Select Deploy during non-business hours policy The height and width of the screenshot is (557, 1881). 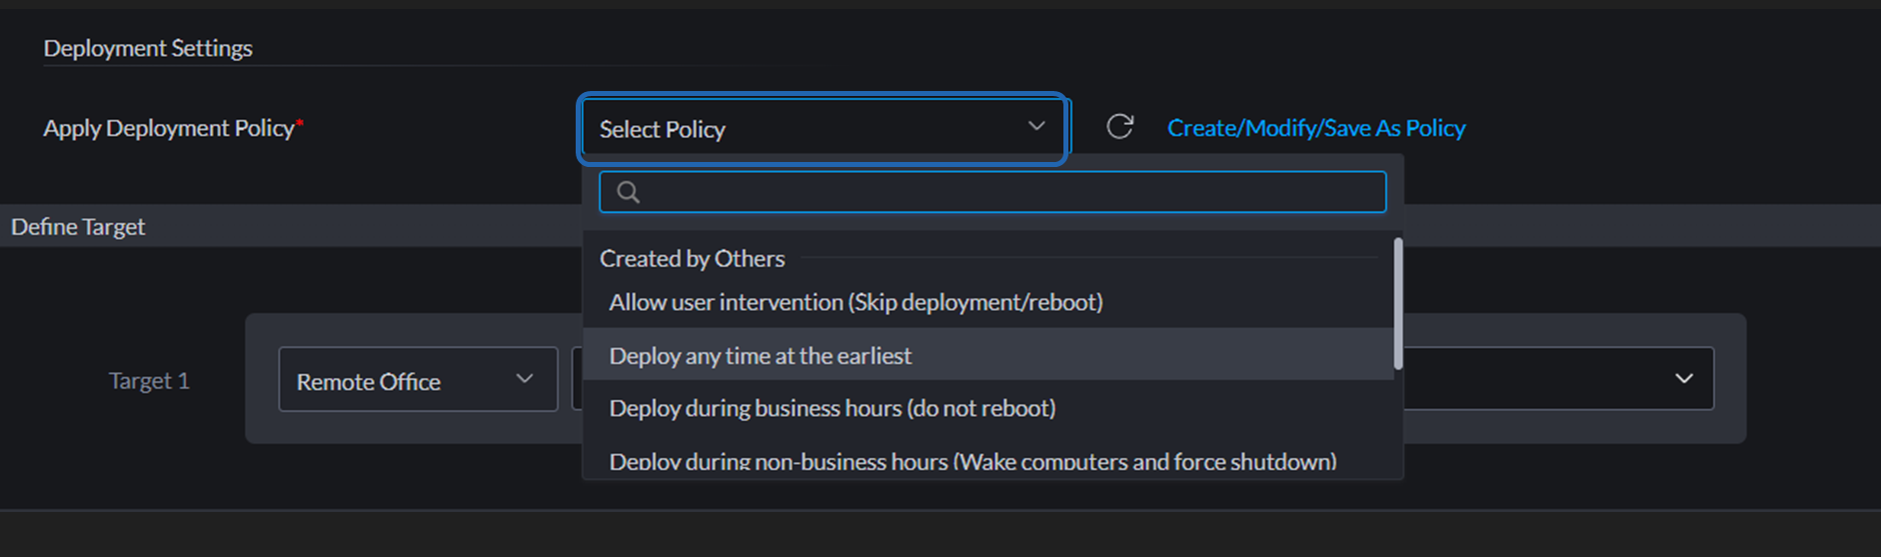point(987,461)
